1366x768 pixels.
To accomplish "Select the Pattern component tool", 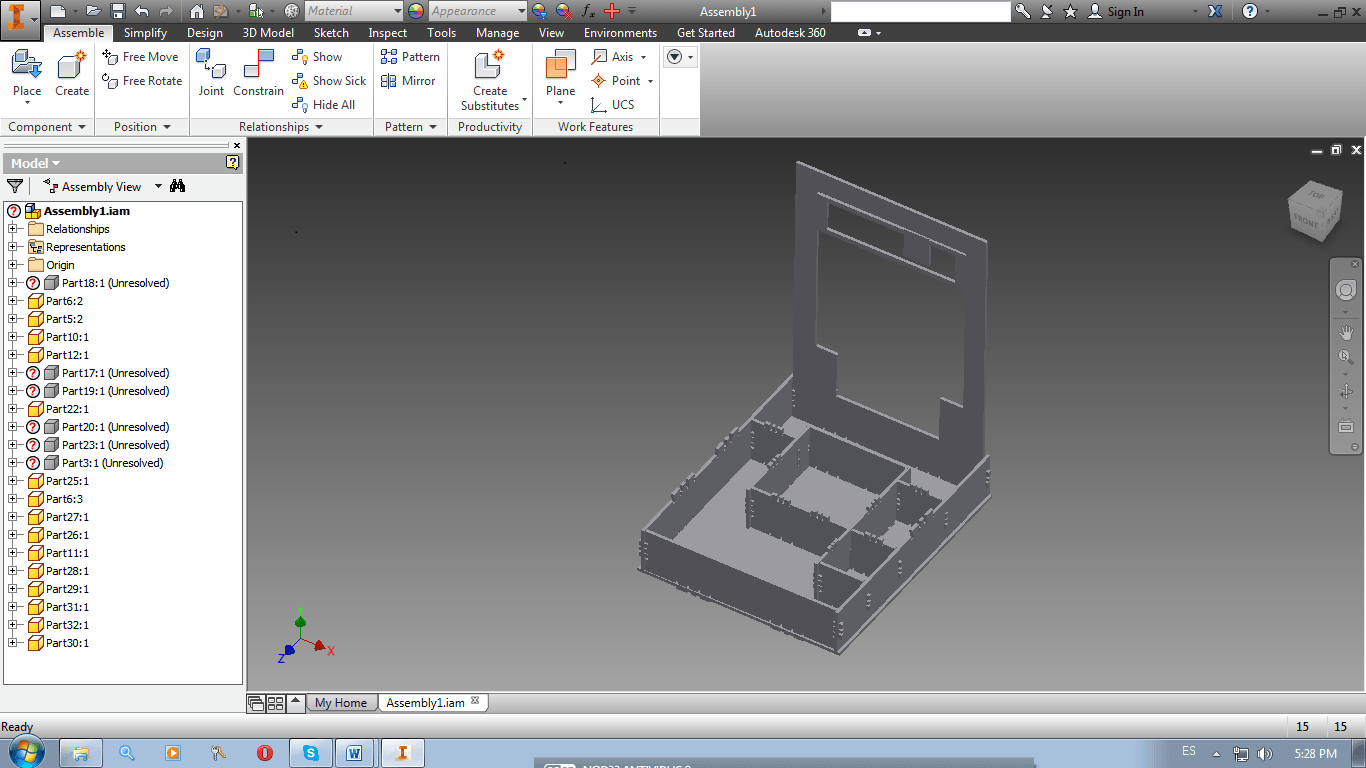I will [x=410, y=57].
